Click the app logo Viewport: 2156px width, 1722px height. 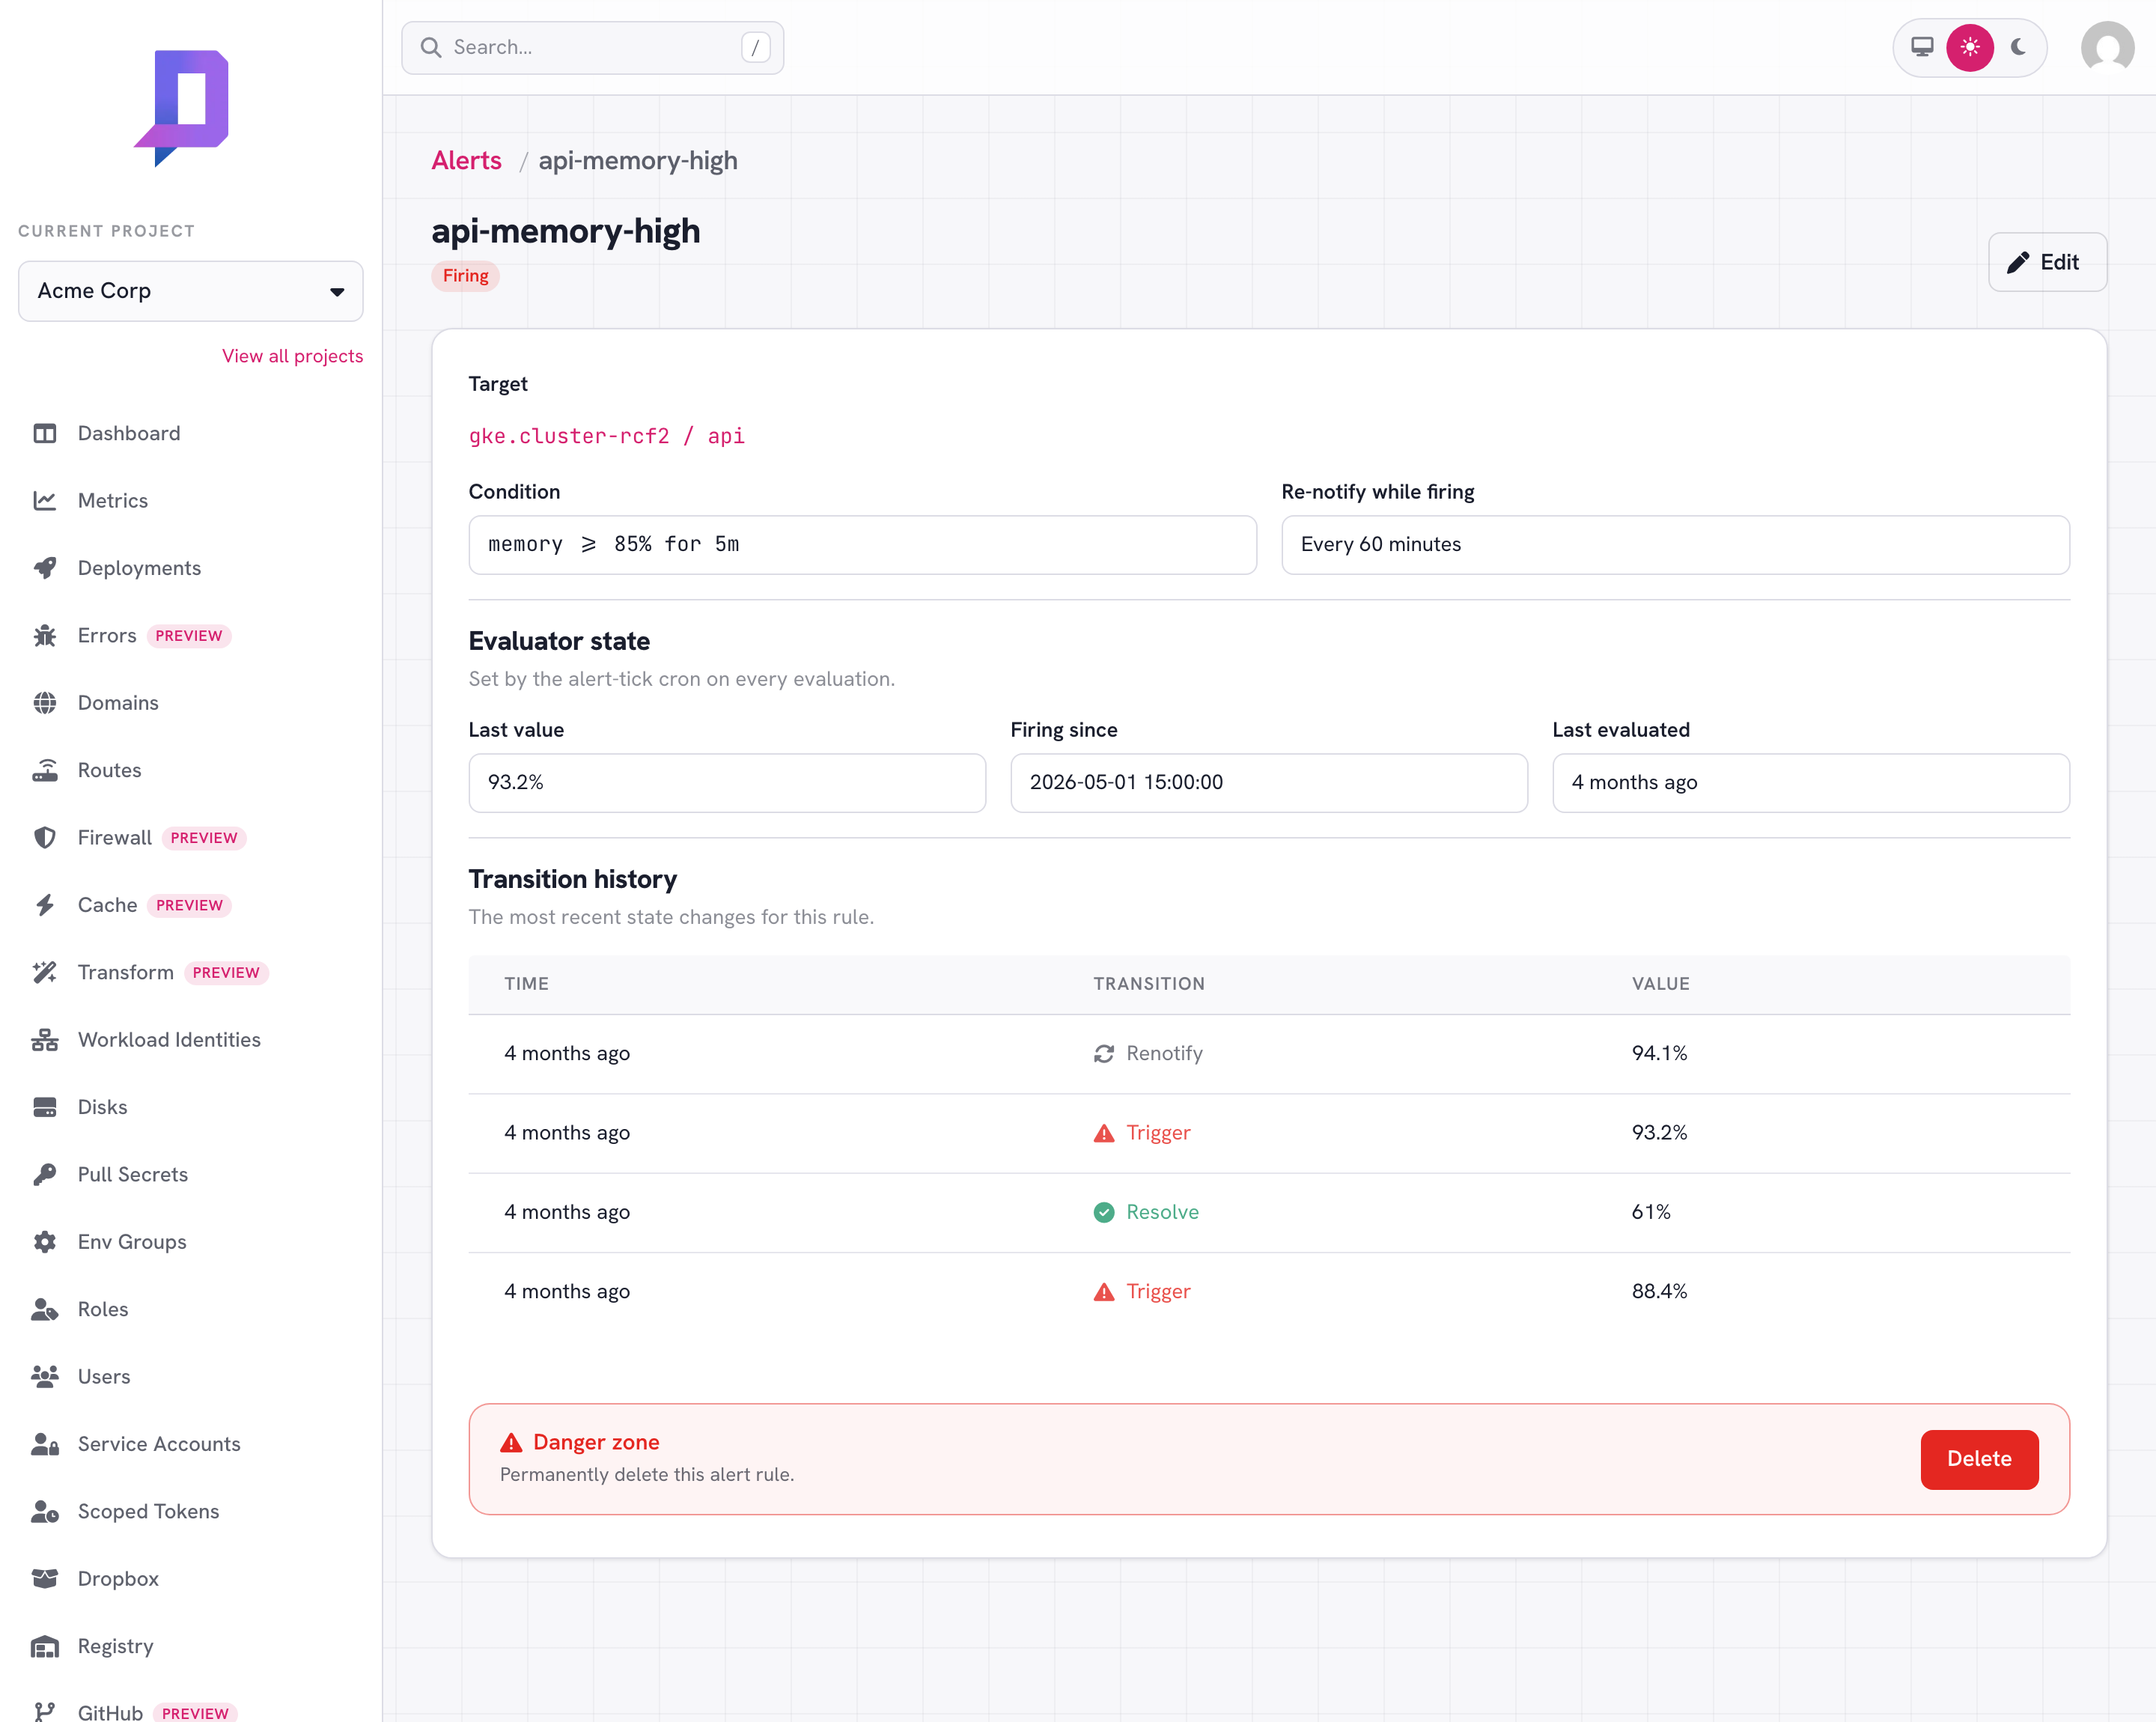click(183, 108)
